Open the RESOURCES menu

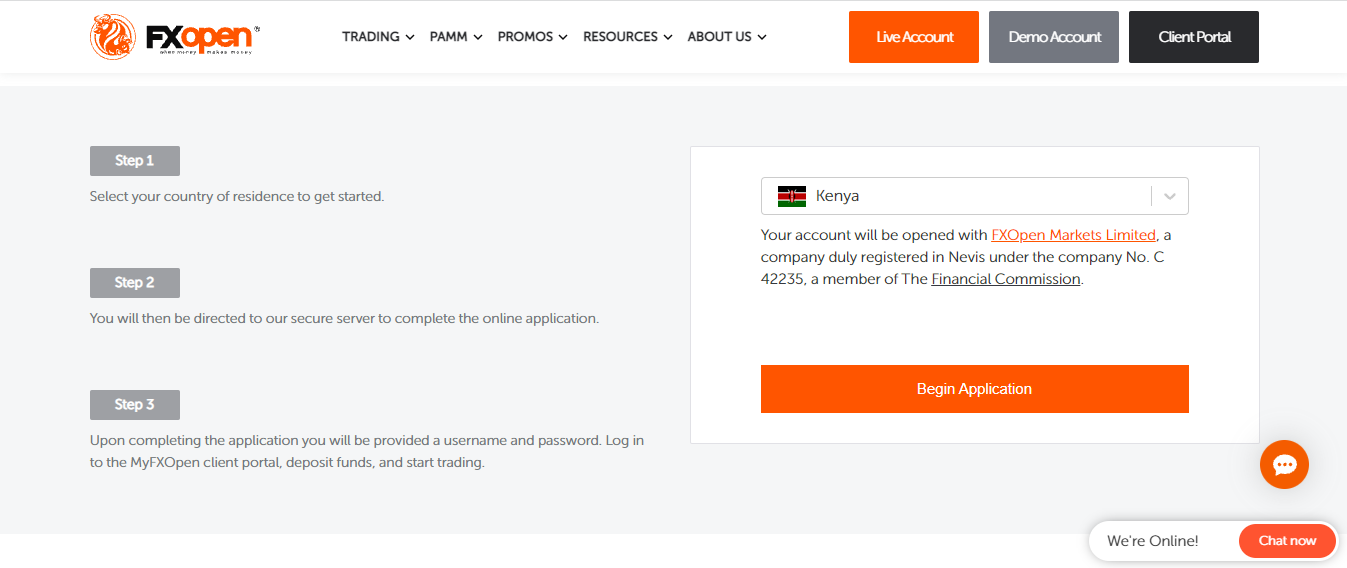(627, 37)
